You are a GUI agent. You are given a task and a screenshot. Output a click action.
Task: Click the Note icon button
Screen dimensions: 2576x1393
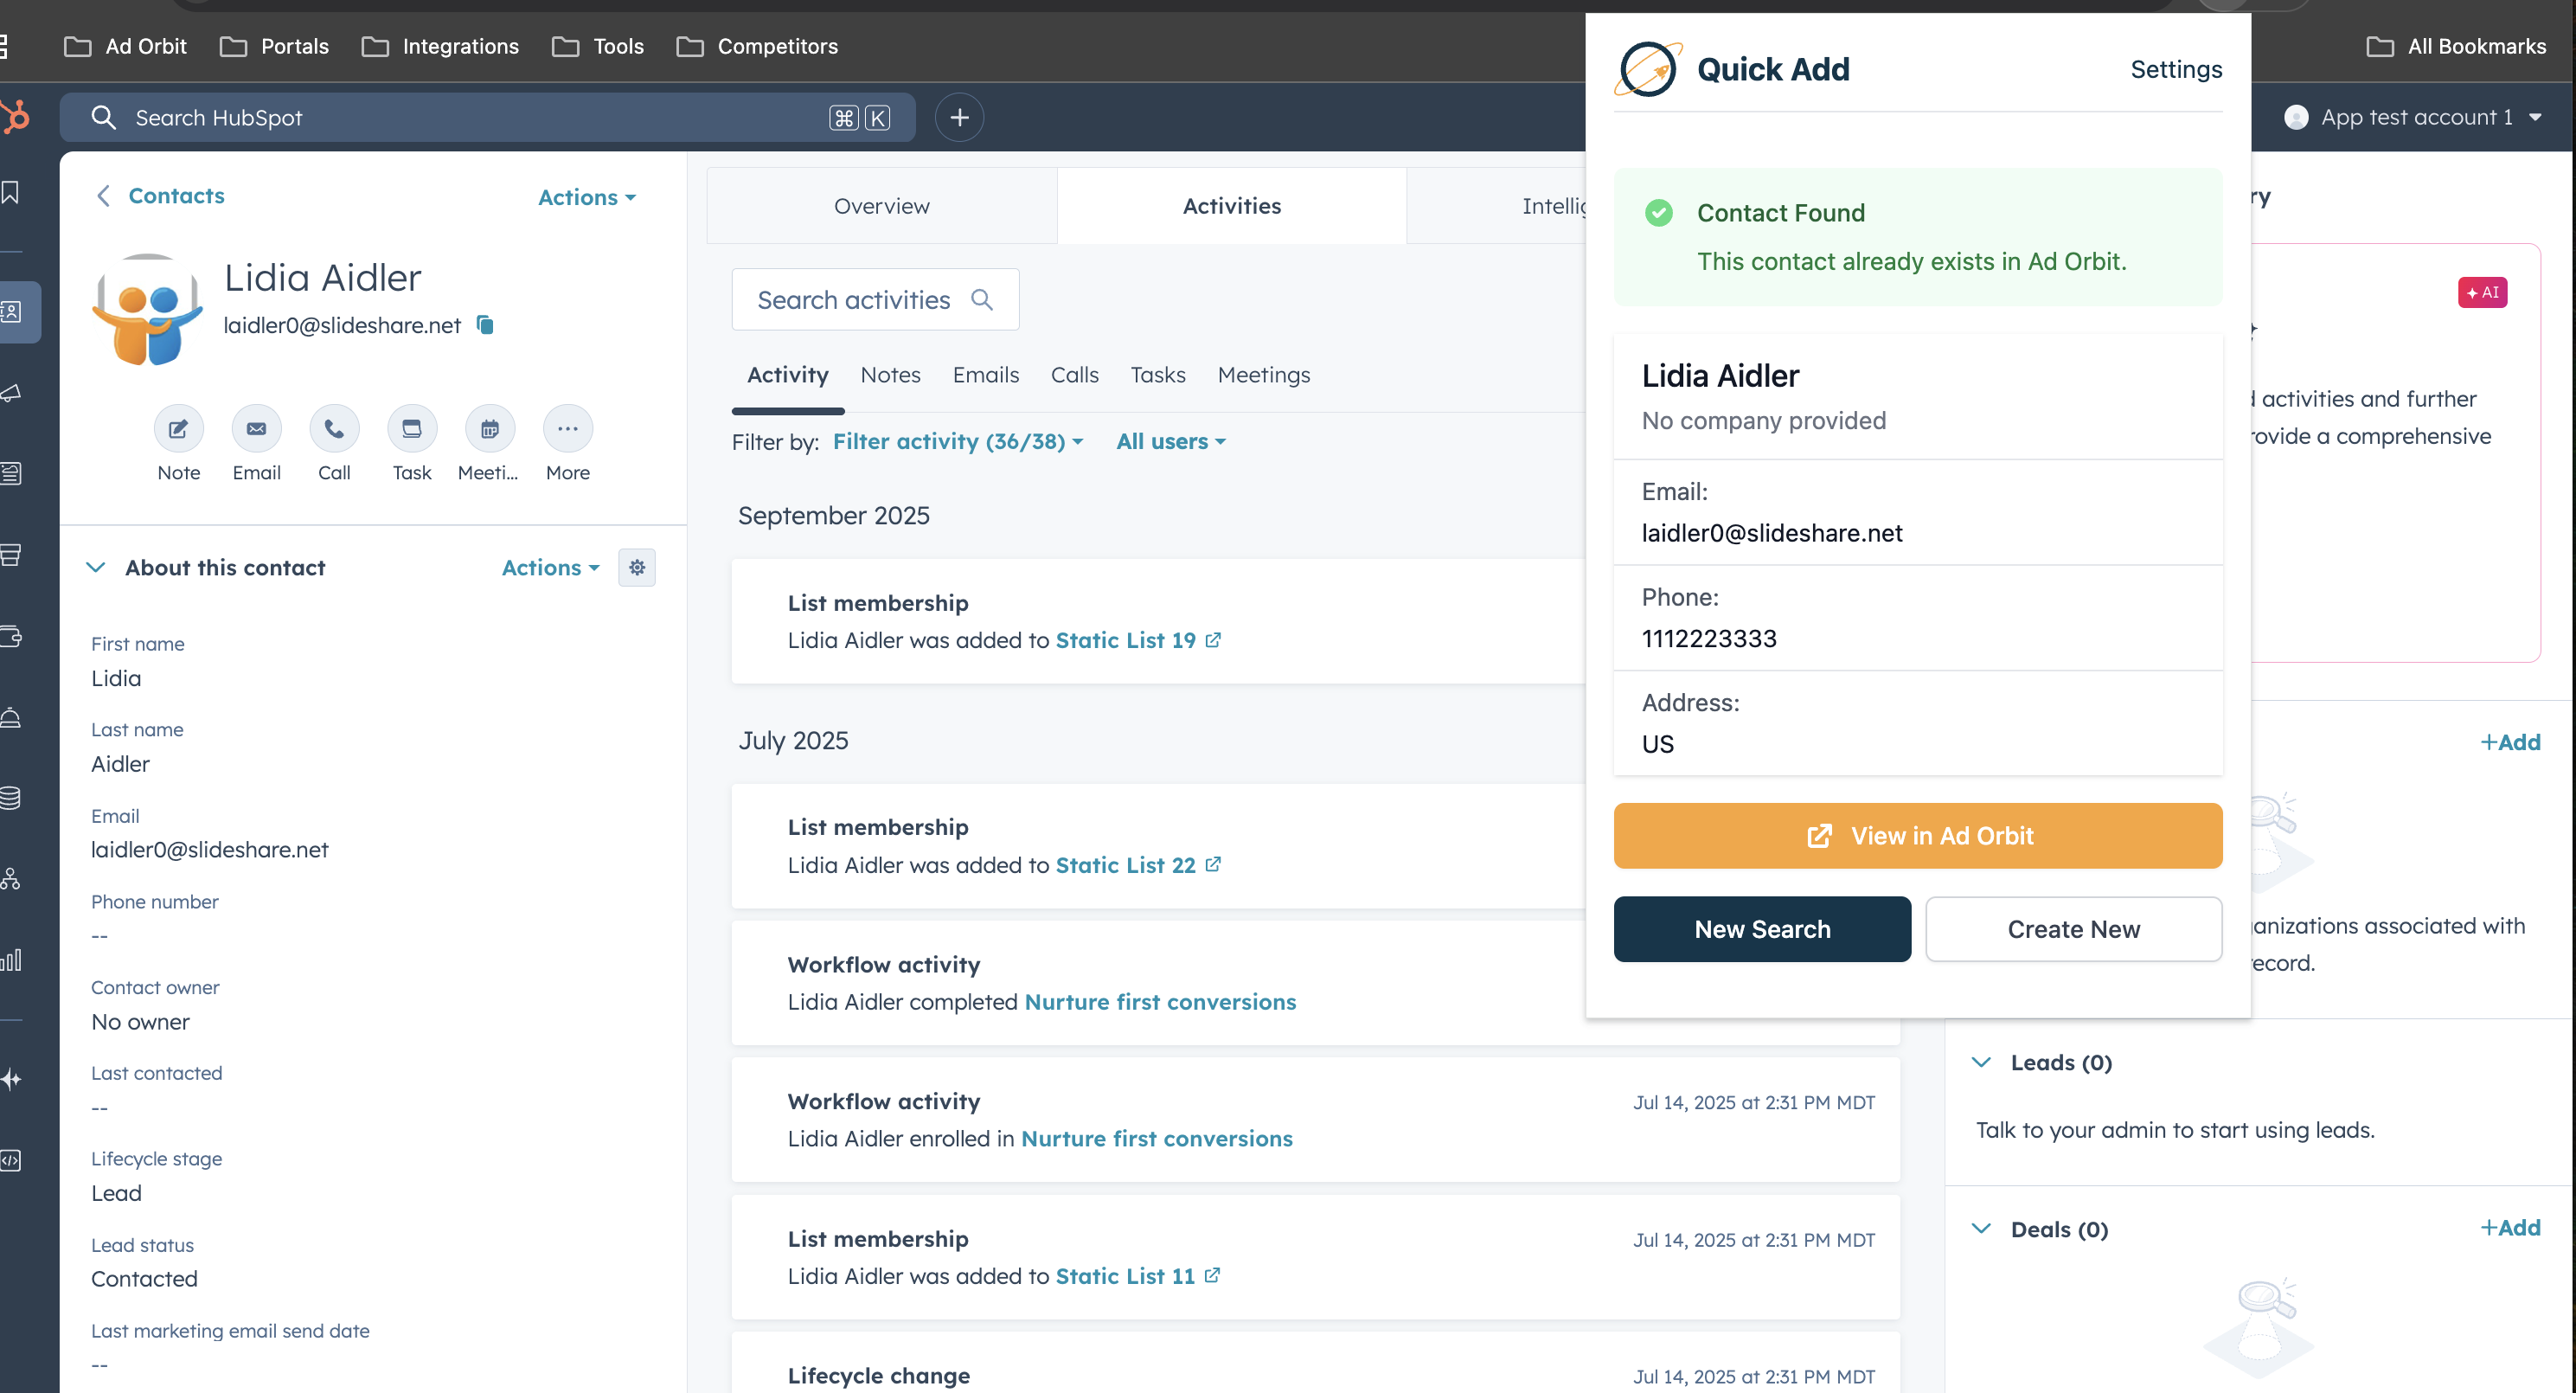(x=178, y=429)
